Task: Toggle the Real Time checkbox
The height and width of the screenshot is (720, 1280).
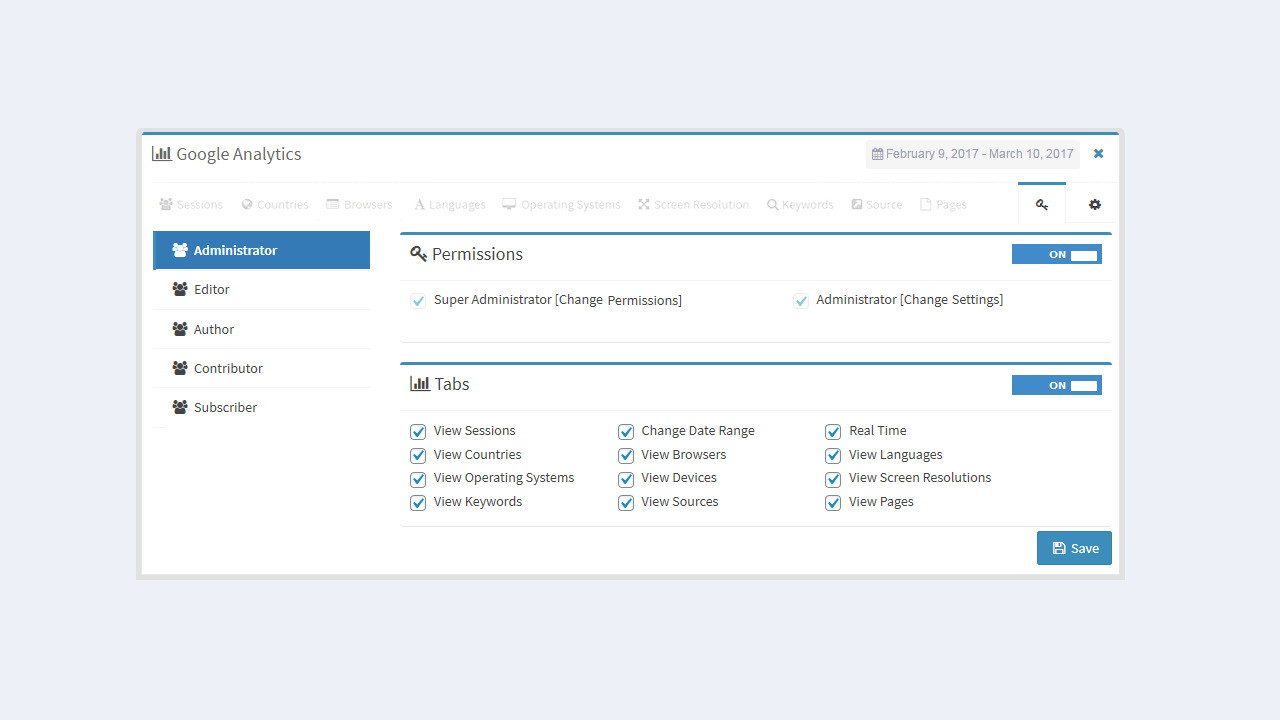Action: [833, 432]
